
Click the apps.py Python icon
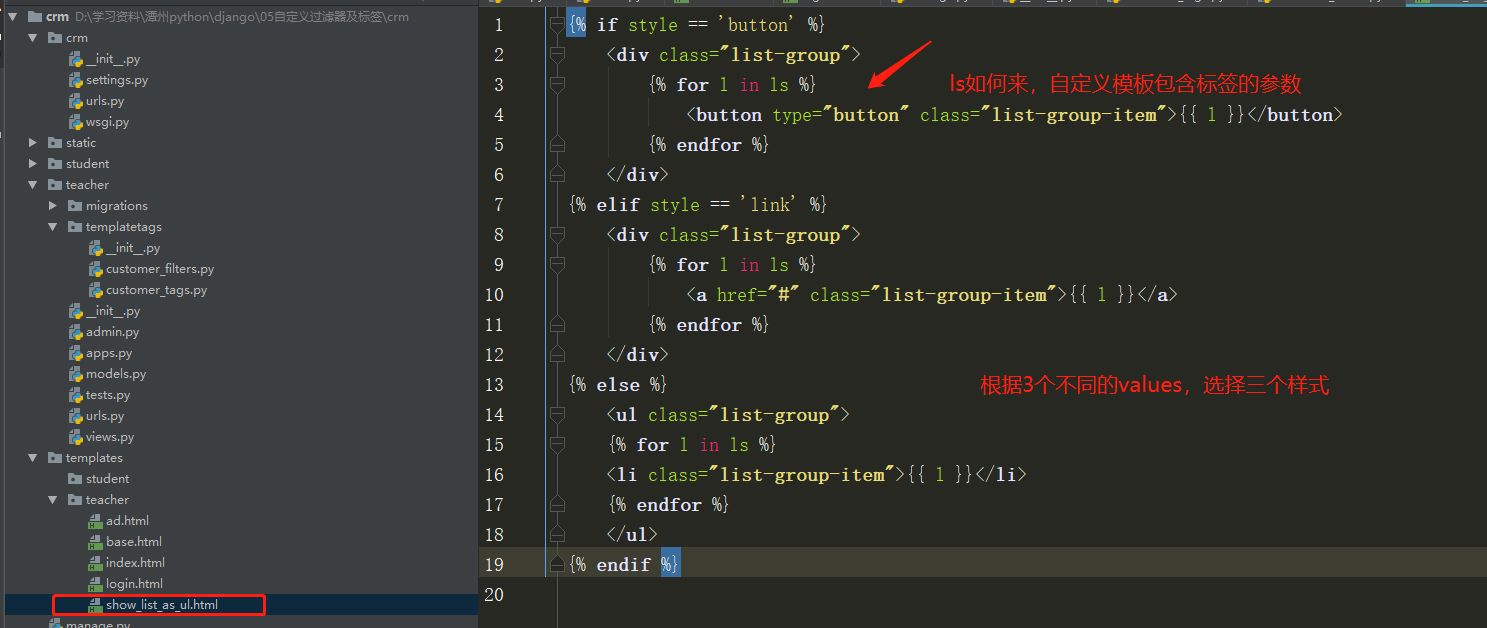tap(76, 353)
